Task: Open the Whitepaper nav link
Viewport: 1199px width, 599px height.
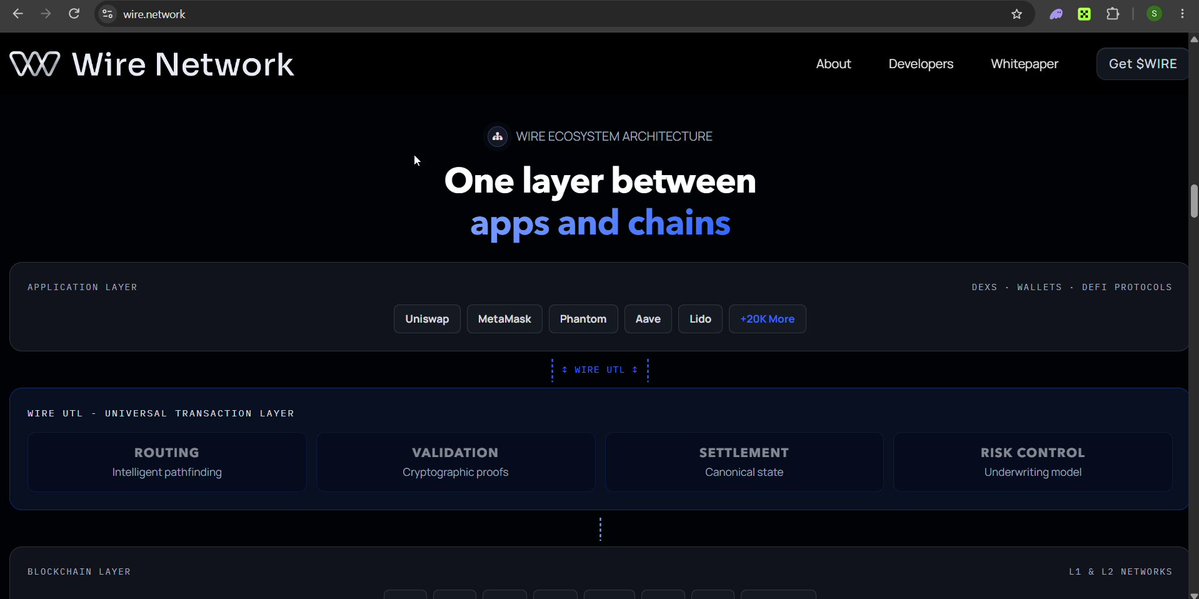Action: [x=1025, y=64]
